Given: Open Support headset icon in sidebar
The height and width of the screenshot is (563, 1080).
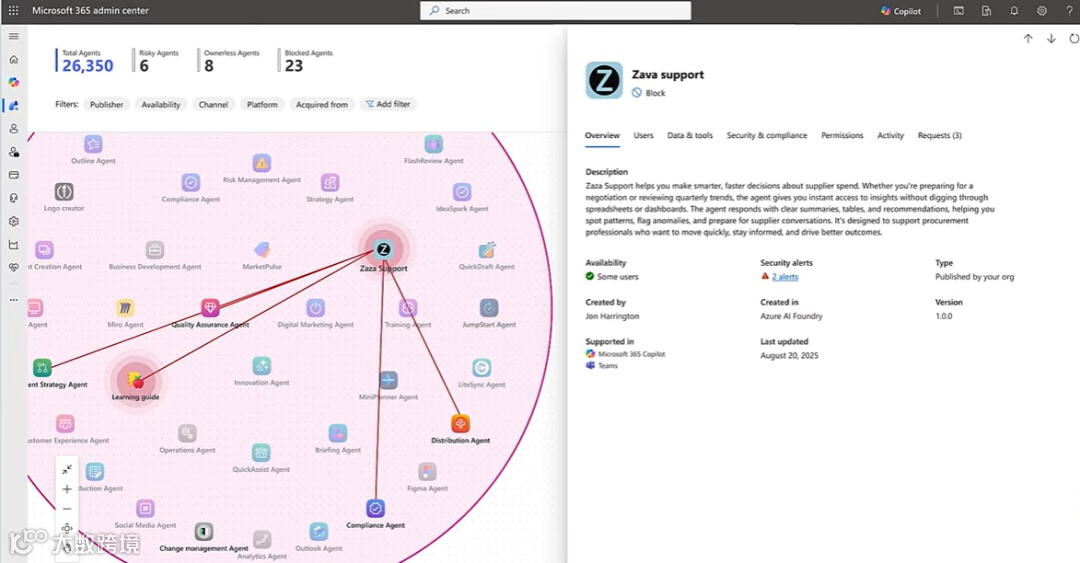Looking at the screenshot, I should (x=14, y=198).
